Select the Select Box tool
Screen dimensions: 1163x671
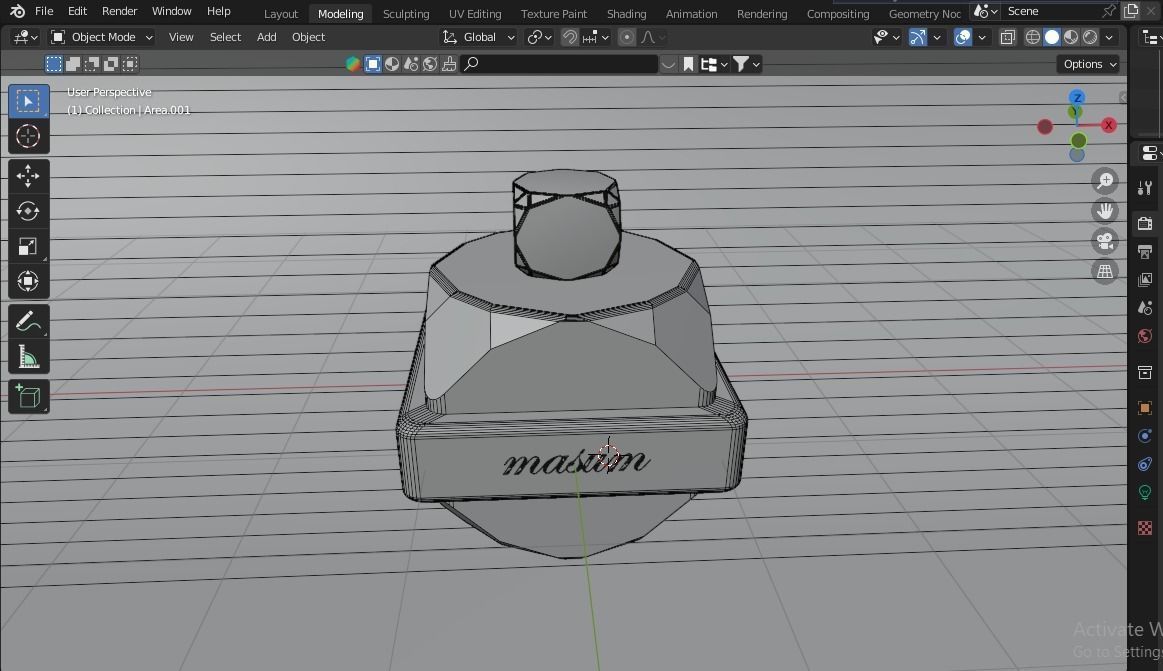28,101
